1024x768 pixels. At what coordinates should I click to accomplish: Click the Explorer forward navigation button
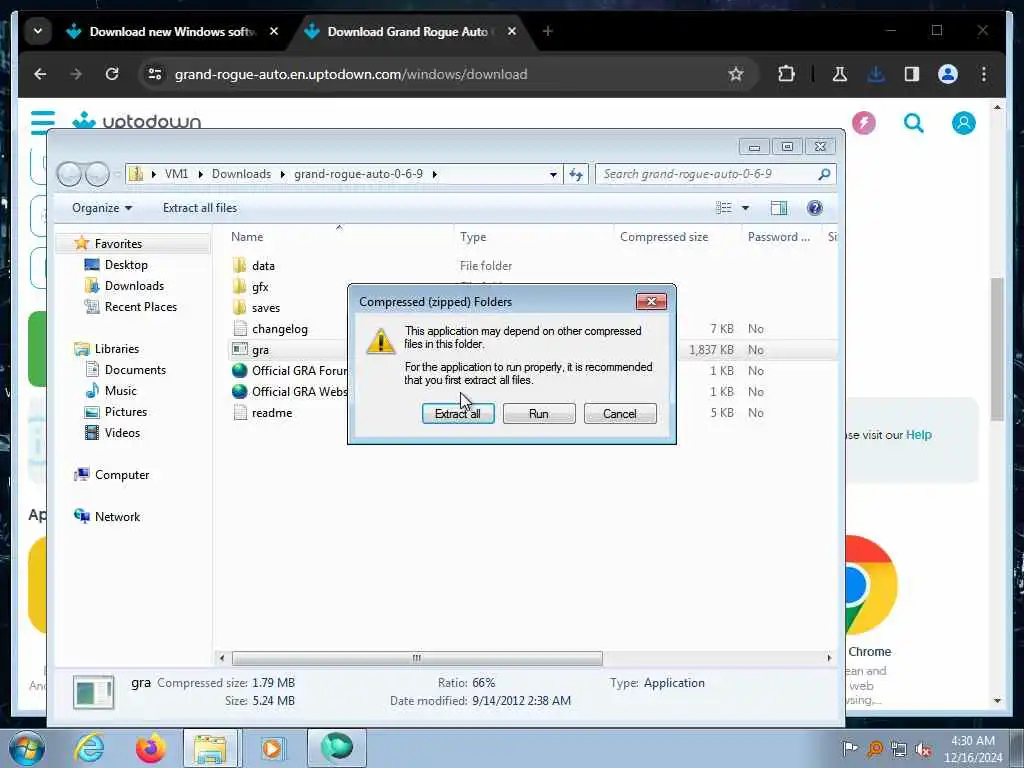pos(97,174)
